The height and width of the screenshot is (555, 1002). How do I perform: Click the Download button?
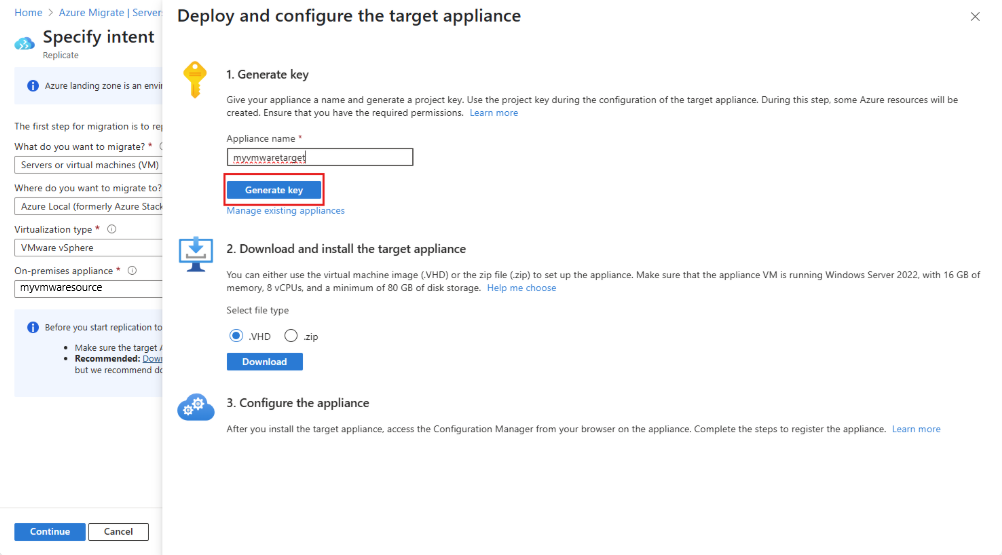[265, 361]
